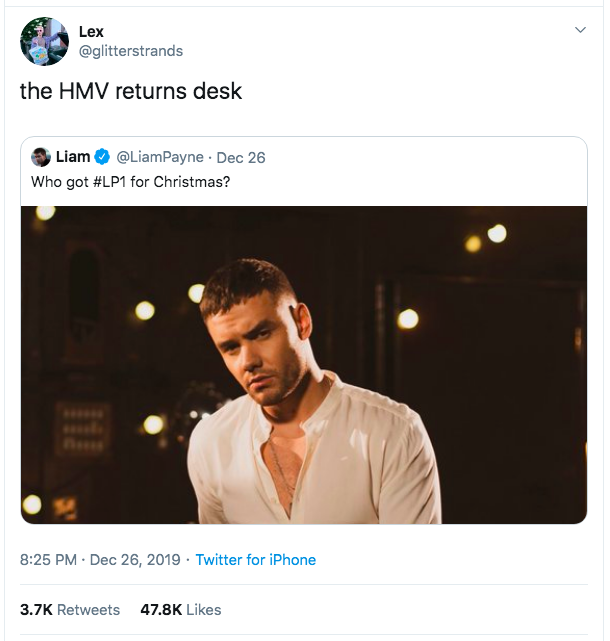Screen dimensions: 610x641
Task: Open the 'Twitter for iPhone' source link
Action: (x=256, y=560)
